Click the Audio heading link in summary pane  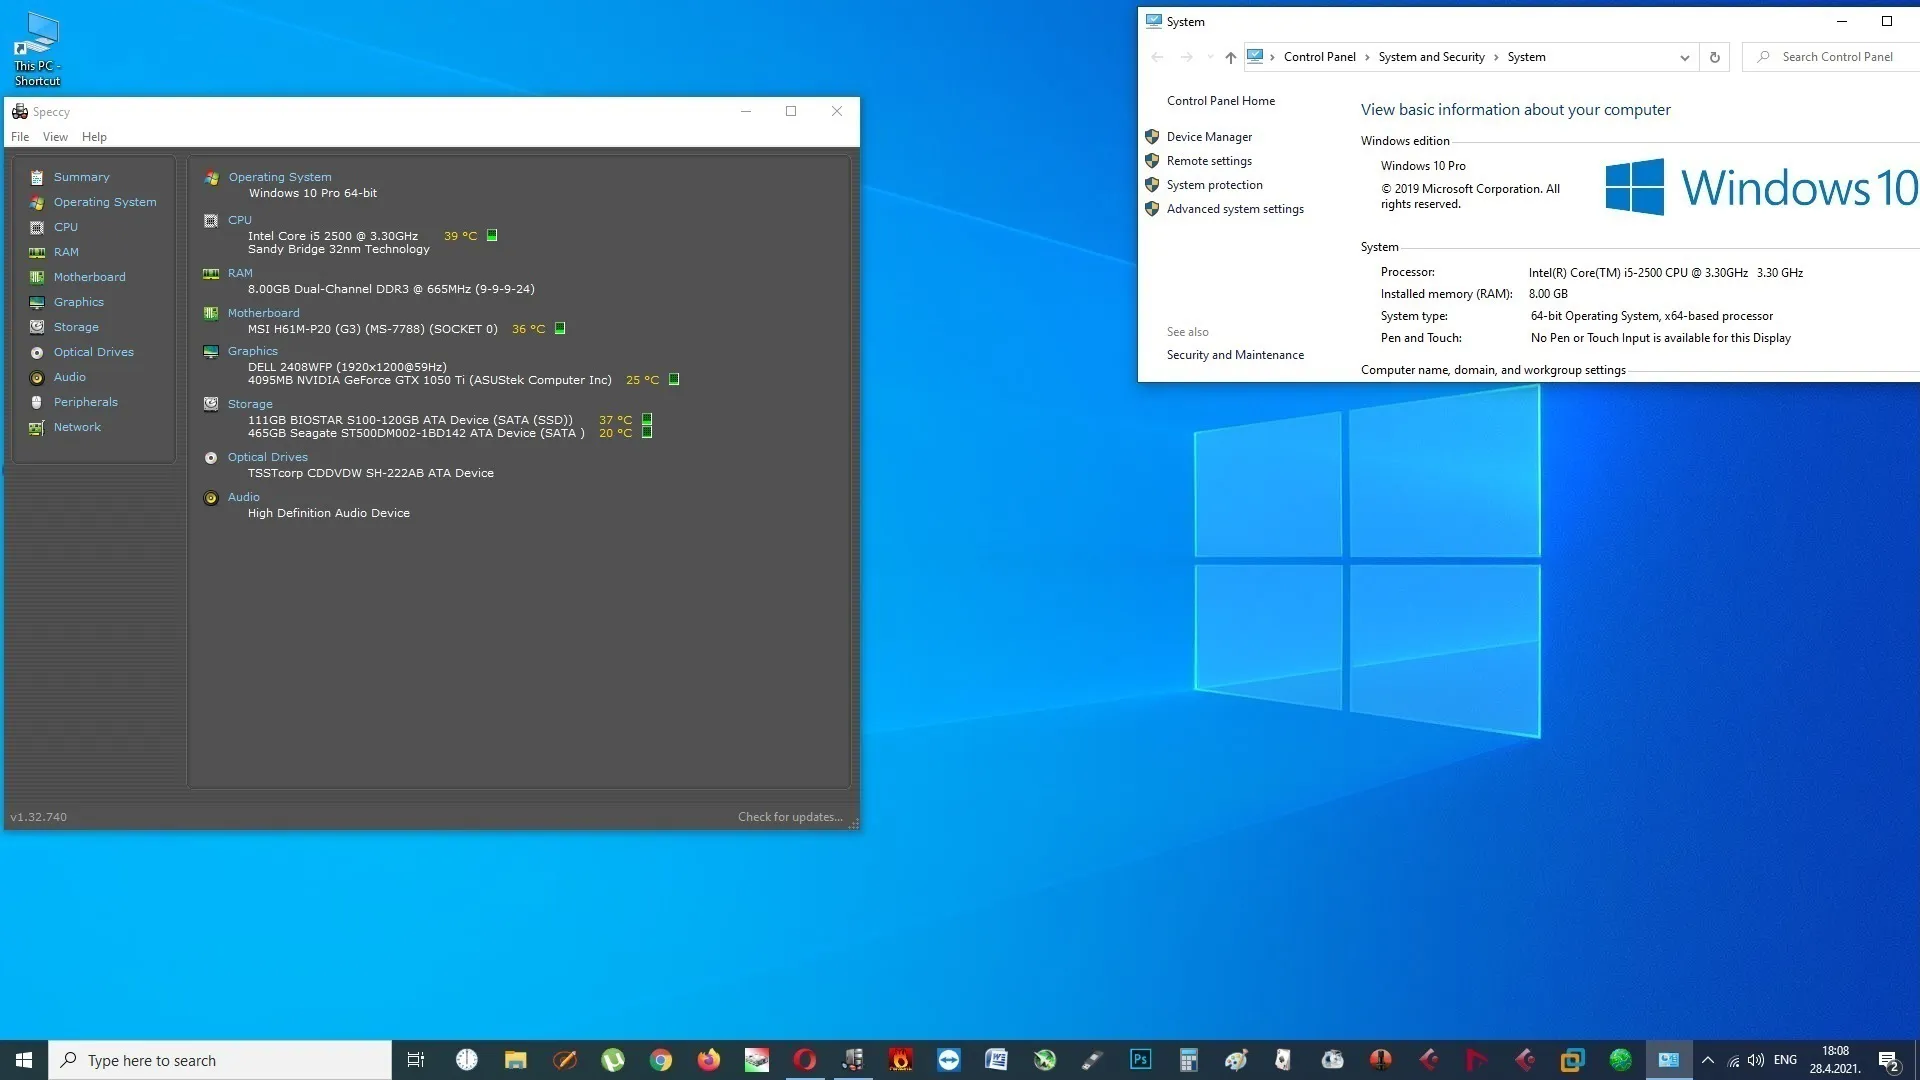coord(244,497)
